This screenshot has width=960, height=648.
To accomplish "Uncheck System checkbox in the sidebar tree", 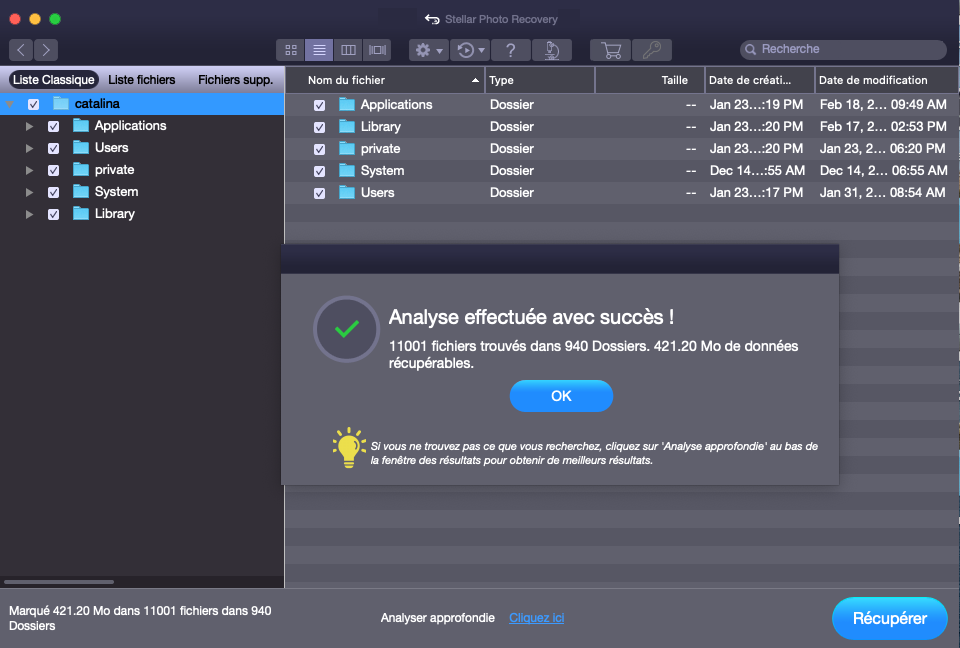I will 53,192.
